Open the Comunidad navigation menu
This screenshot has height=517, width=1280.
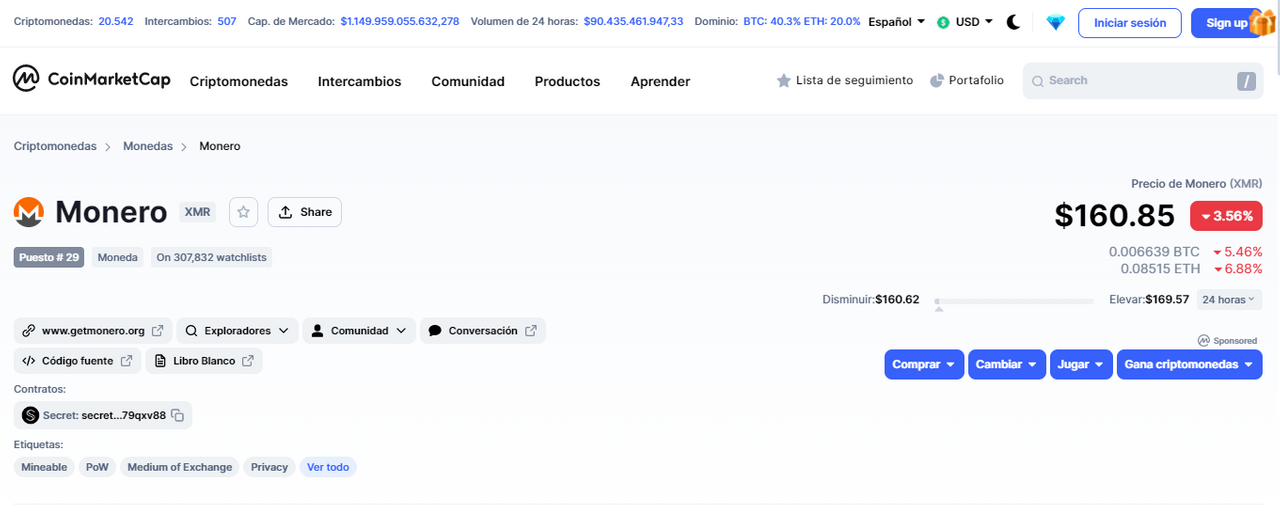tap(468, 81)
